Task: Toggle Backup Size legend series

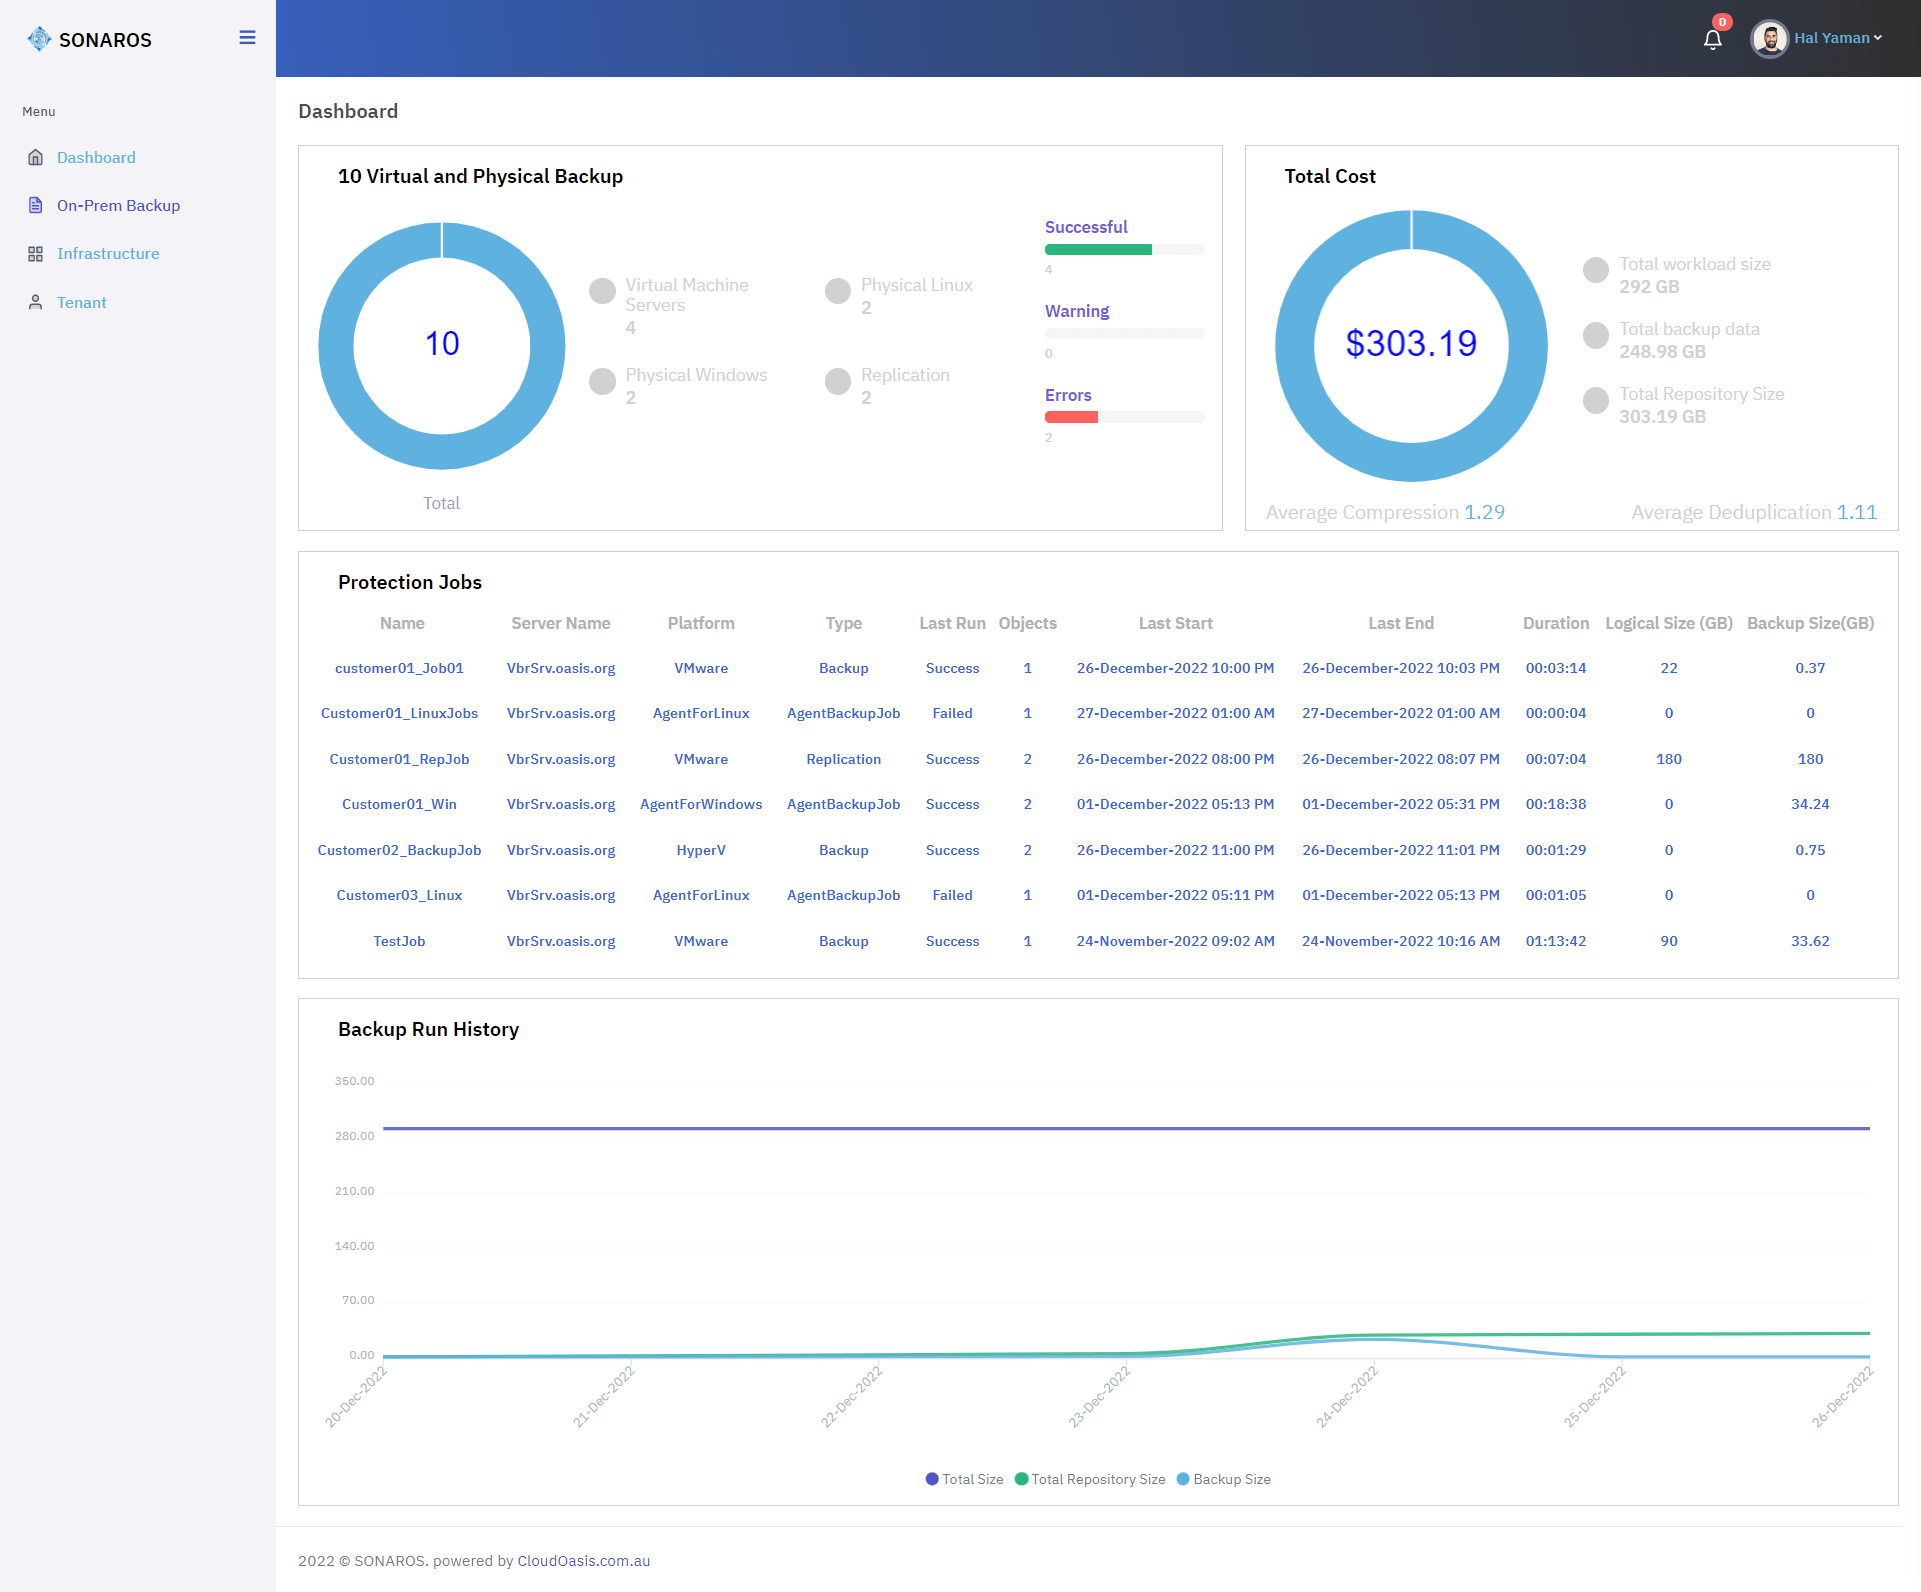Action: pos(1223,1479)
